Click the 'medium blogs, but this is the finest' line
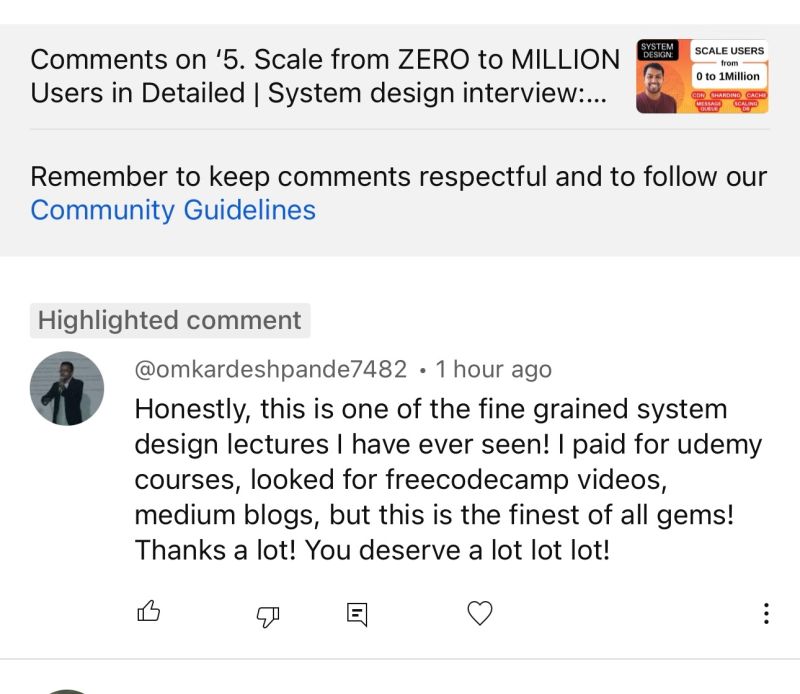This screenshot has width=800, height=694. [434, 514]
